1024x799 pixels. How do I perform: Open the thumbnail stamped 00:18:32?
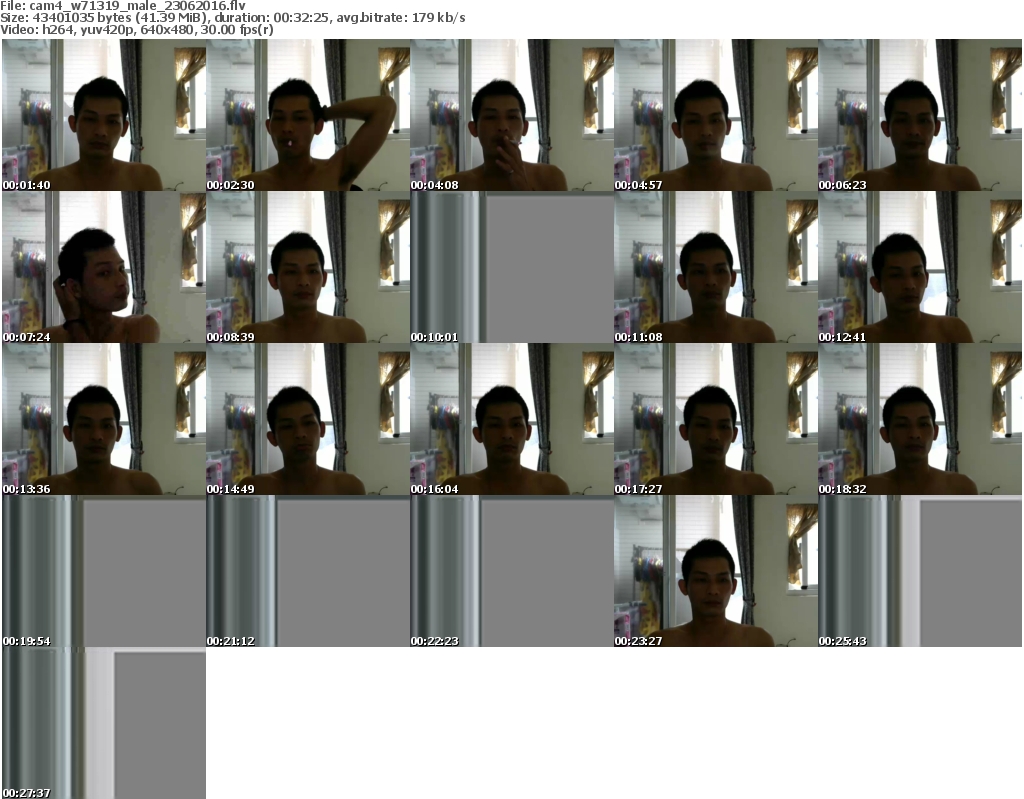pyautogui.click(x=920, y=419)
